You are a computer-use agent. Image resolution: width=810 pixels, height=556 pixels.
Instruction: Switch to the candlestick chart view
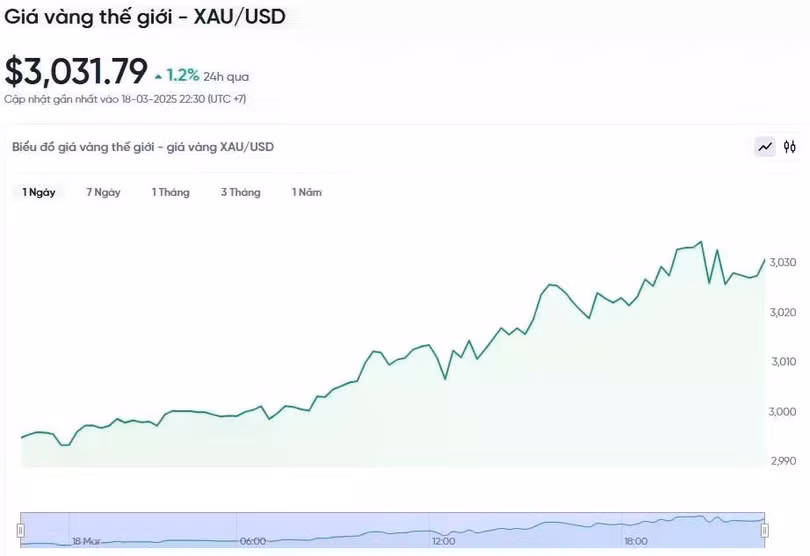click(x=790, y=147)
